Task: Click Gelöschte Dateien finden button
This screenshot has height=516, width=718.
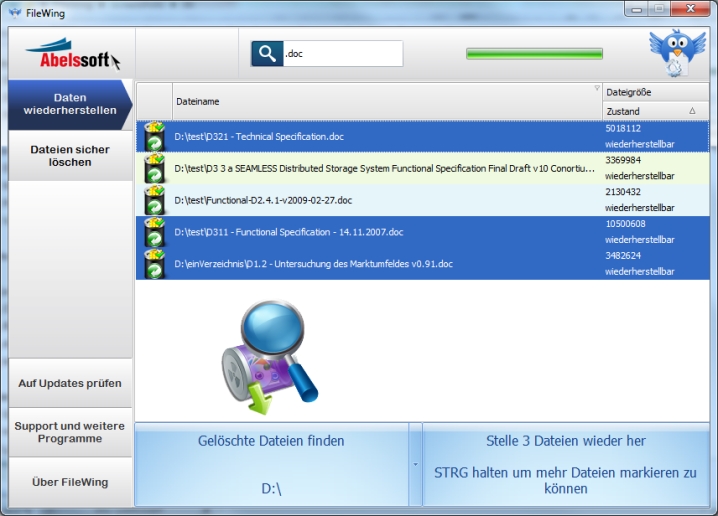Action: pyautogui.click(x=271, y=464)
